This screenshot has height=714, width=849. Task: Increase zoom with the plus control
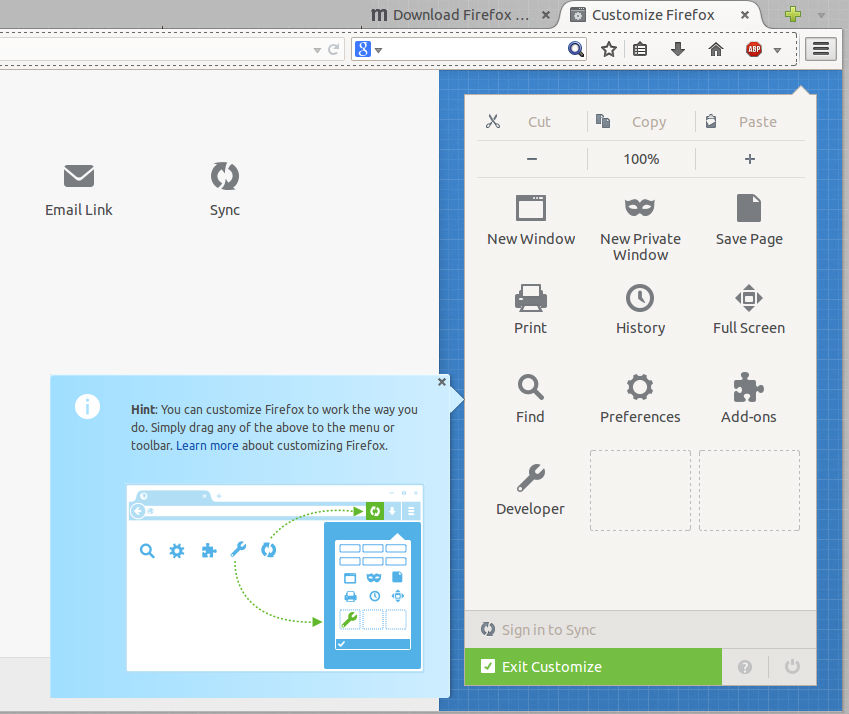coord(750,158)
